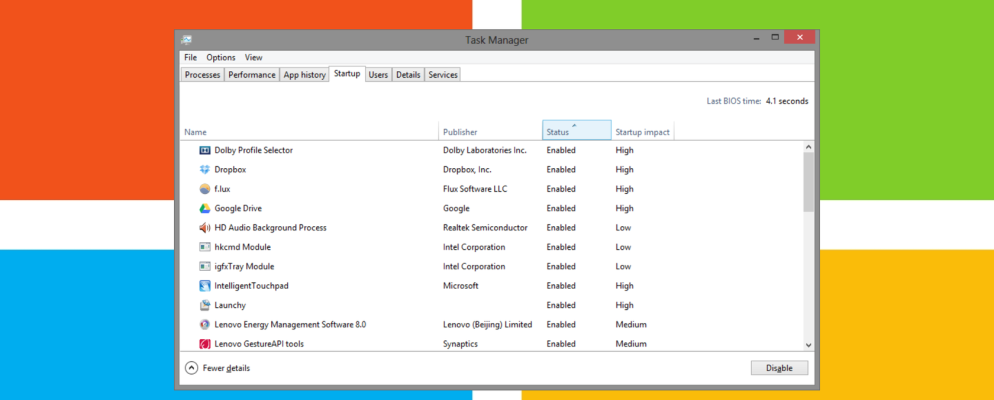The width and height of the screenshot is (994, 400).
Task: Sort by the Status column header
Action: pyautogui.click(x=577, y=131)
